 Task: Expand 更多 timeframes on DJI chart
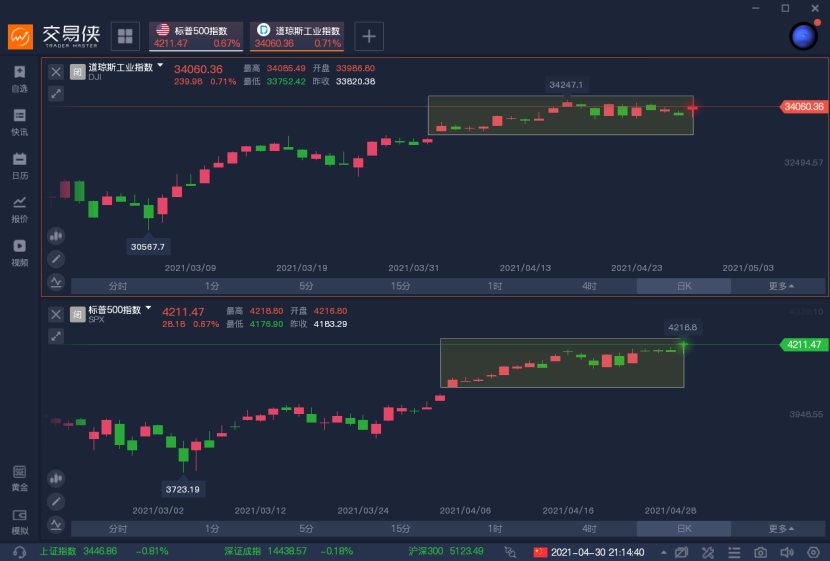tap(781, 286)
